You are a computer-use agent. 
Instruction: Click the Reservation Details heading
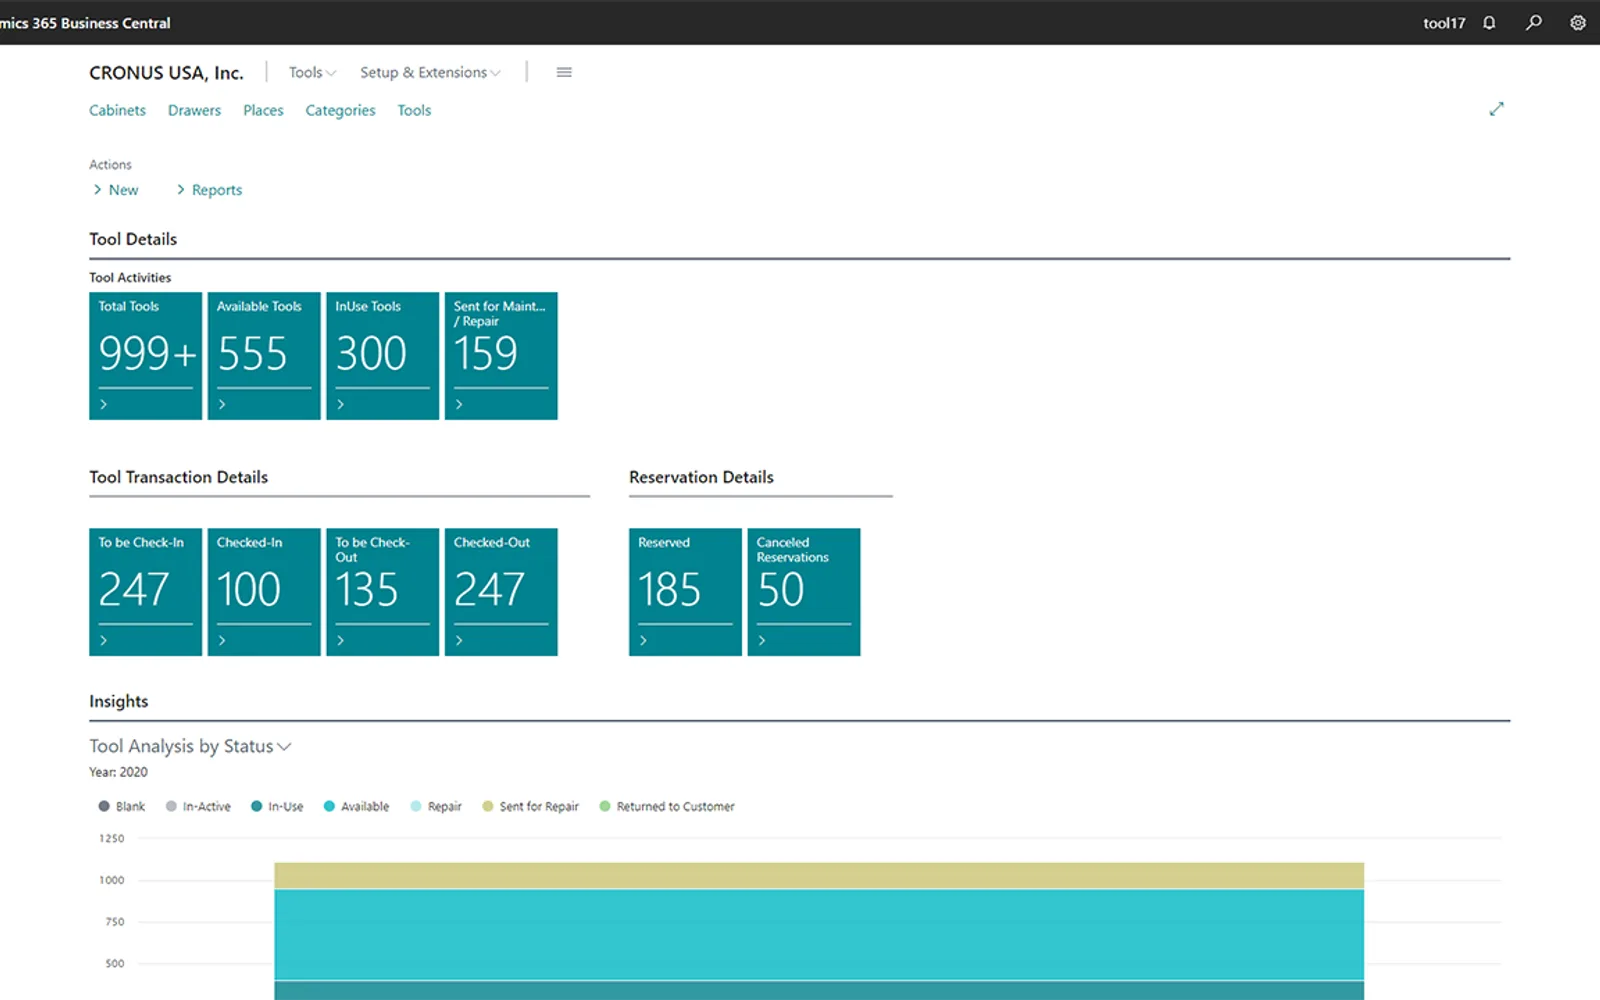tap(701, 477)
